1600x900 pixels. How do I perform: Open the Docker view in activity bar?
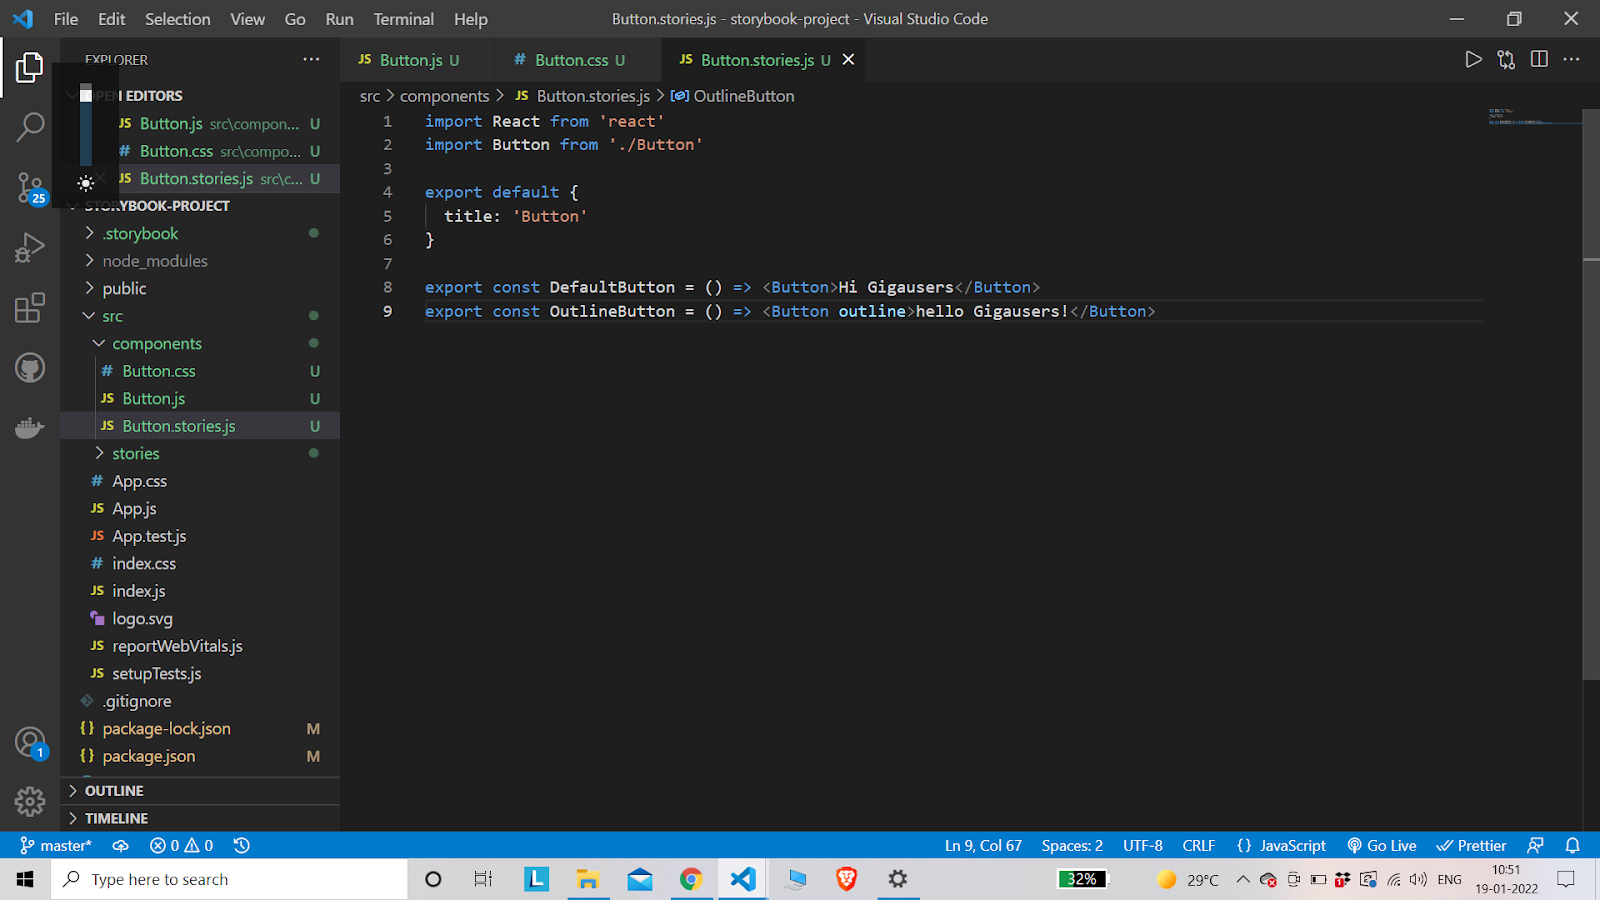click(x=30, y=428)
